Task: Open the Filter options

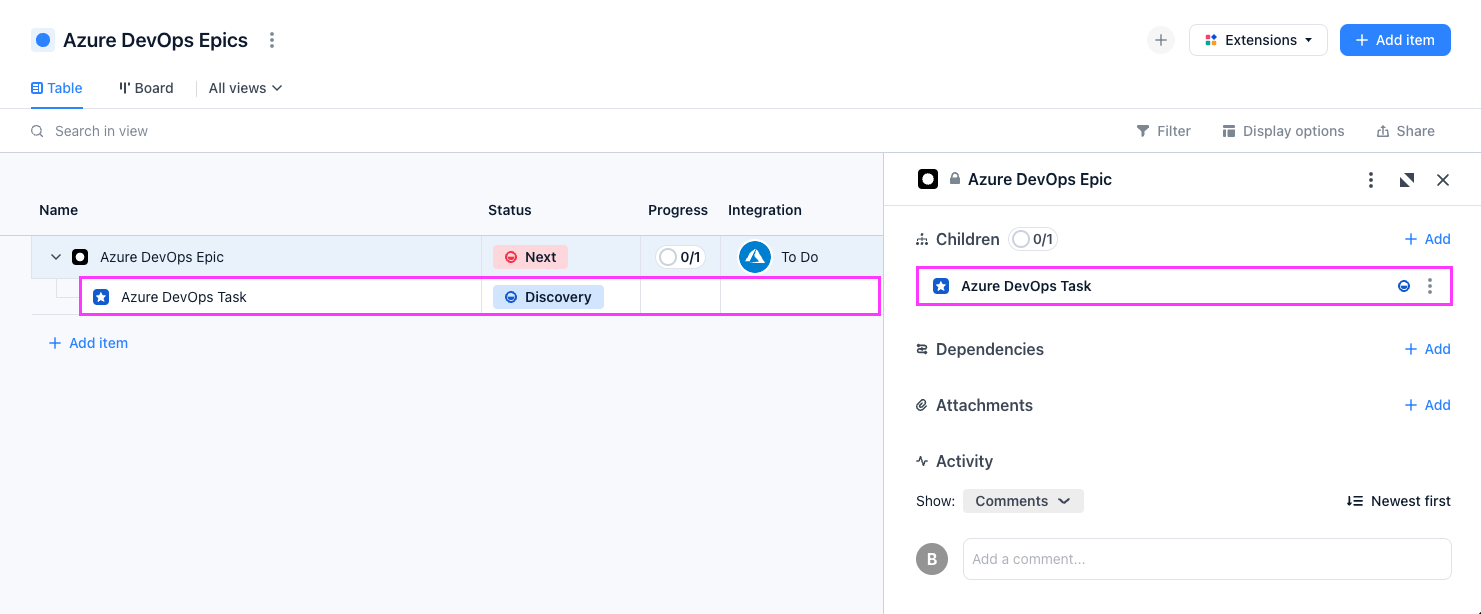Action: (x=1163, y=131)
